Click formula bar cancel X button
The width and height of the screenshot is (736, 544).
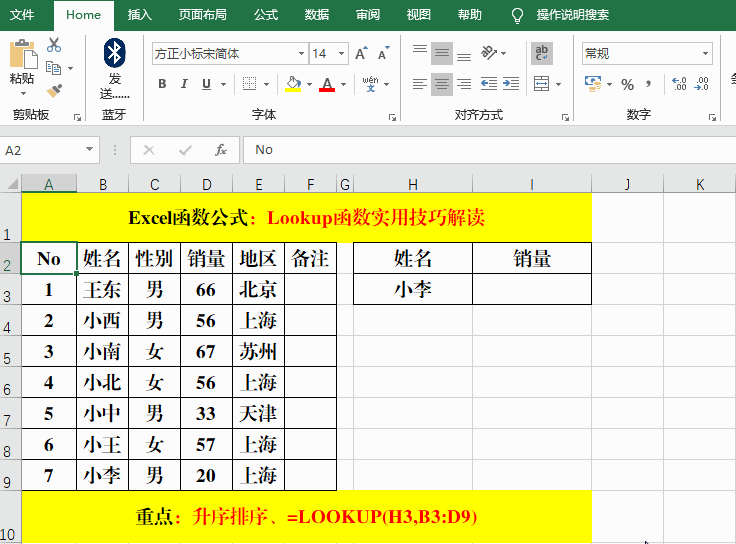click(149, 150)
